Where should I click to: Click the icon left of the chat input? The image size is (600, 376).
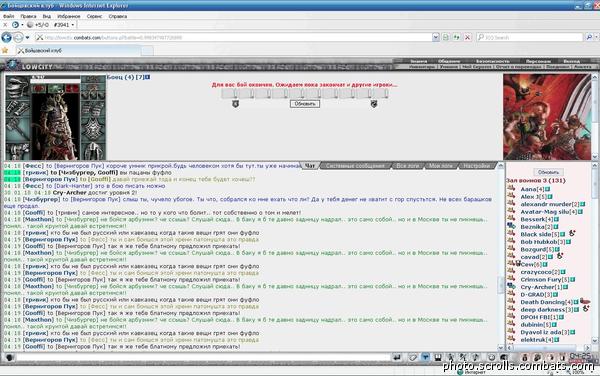point(10,357)
